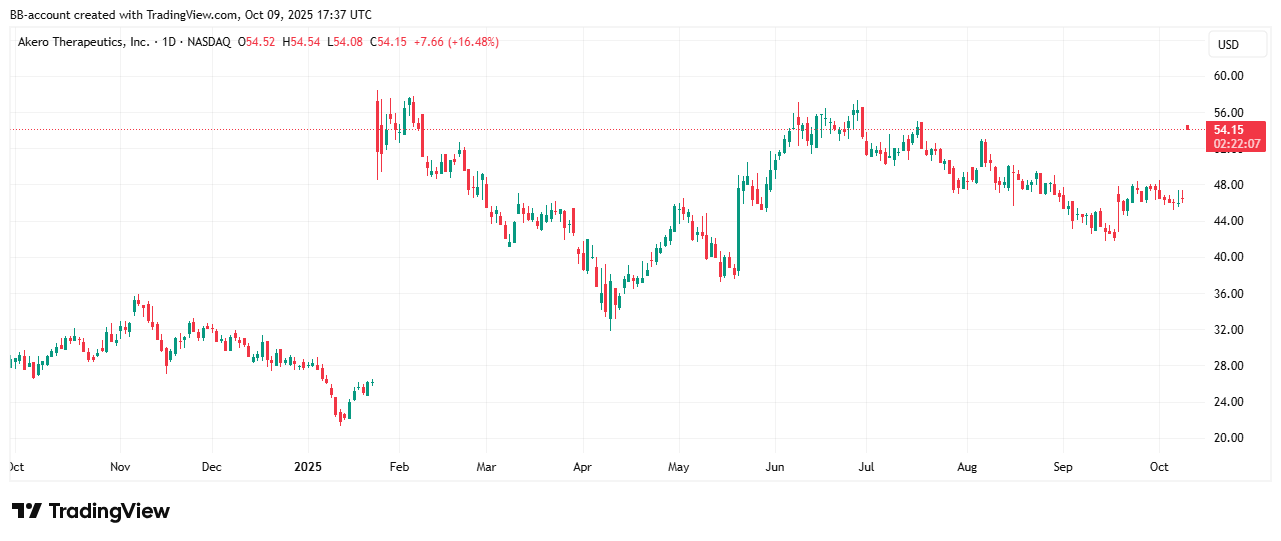Click the 02:22:07 countdown timer
Viewport: 1281px width, 541px height.
(x=1236, y=144)
